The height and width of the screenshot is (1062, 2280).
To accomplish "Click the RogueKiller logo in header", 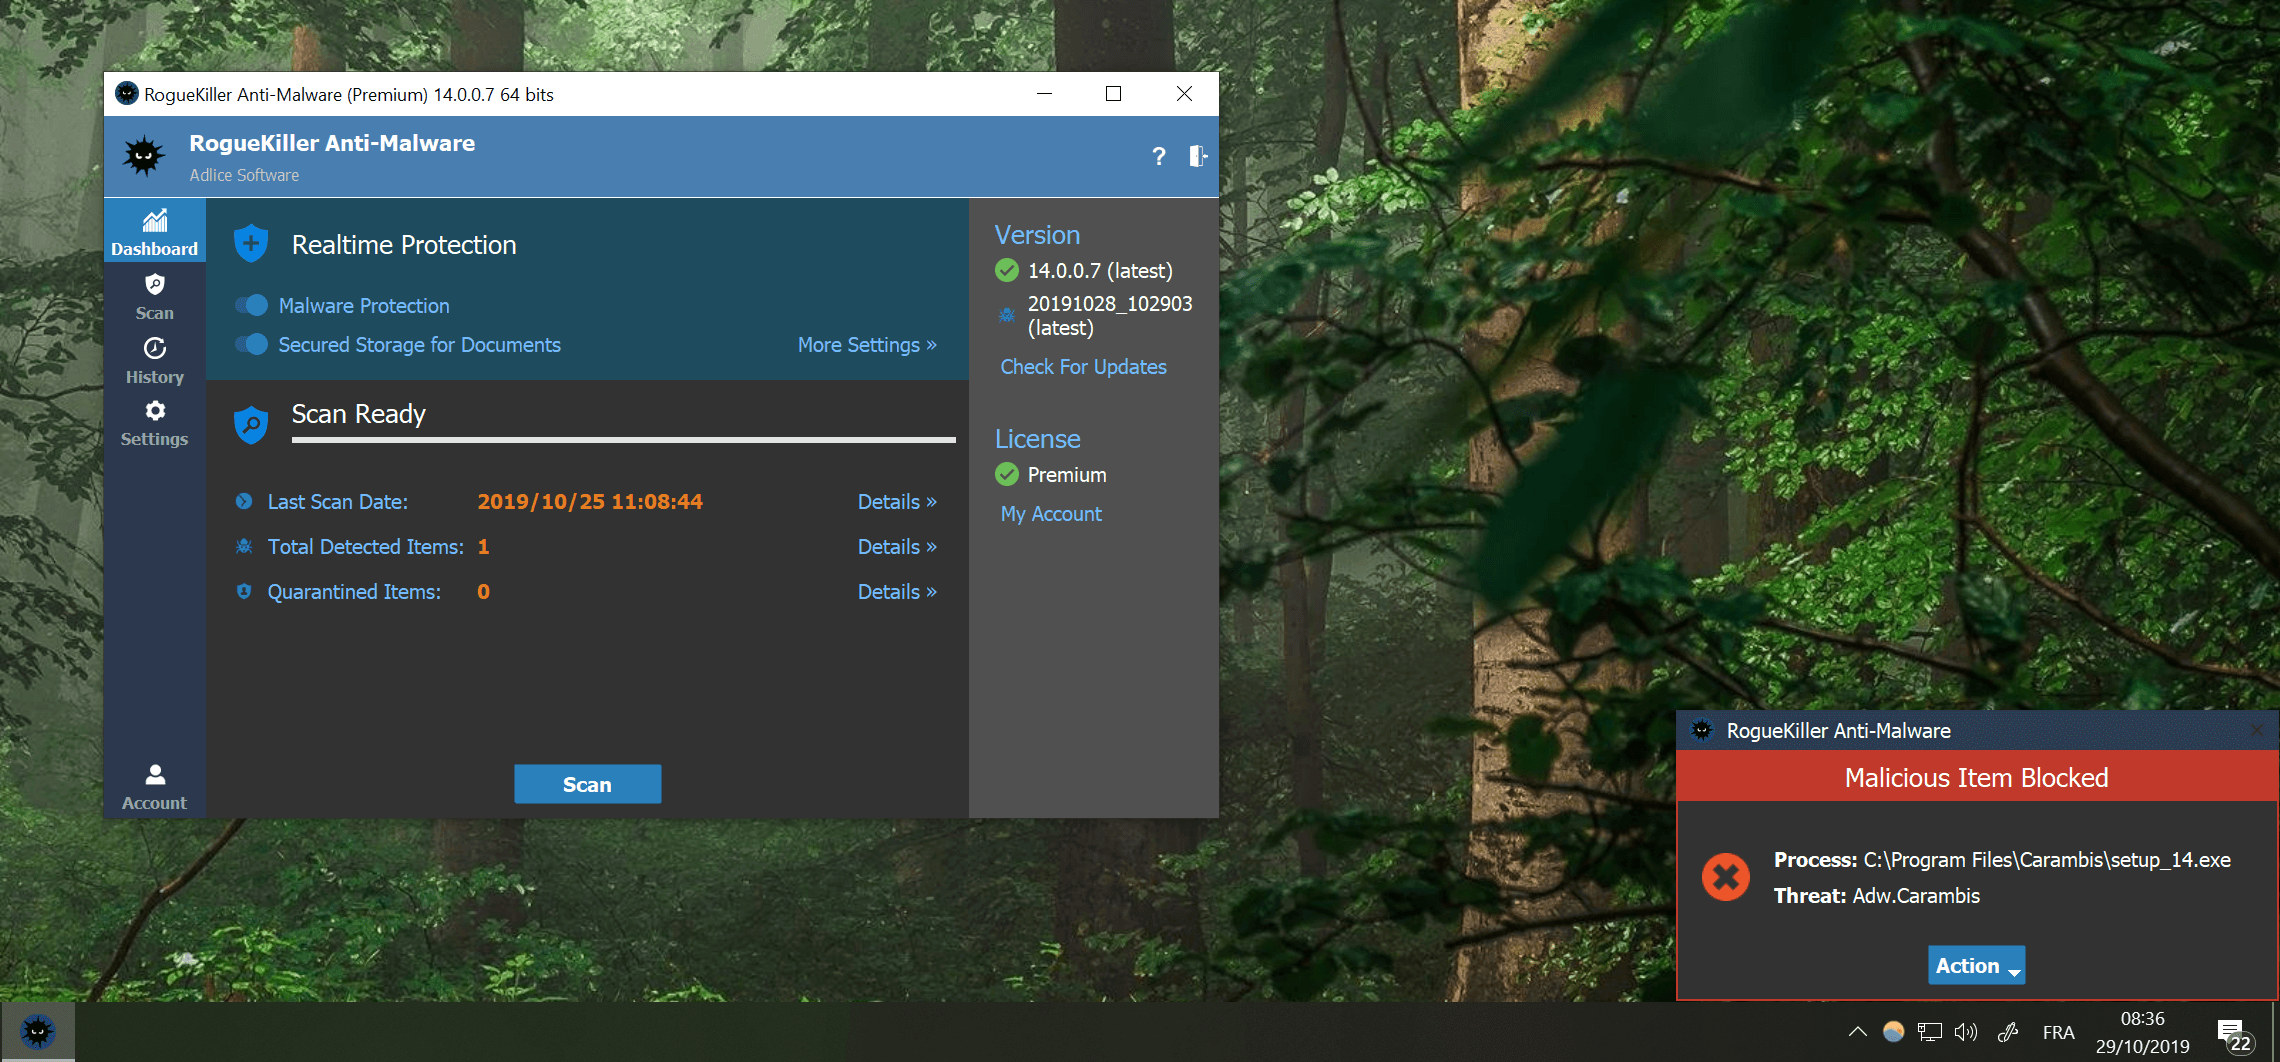I will [144, 156].
